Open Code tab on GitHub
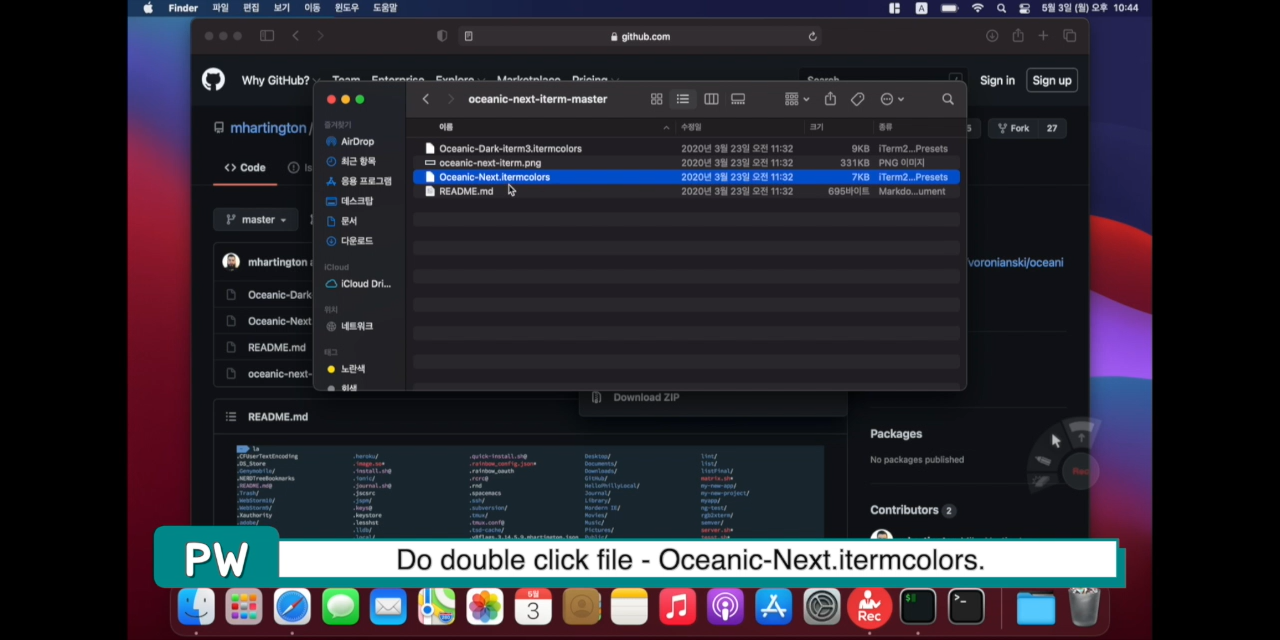Image resolution: width=1280 pixels, height=640 pixels. point(245,168)
